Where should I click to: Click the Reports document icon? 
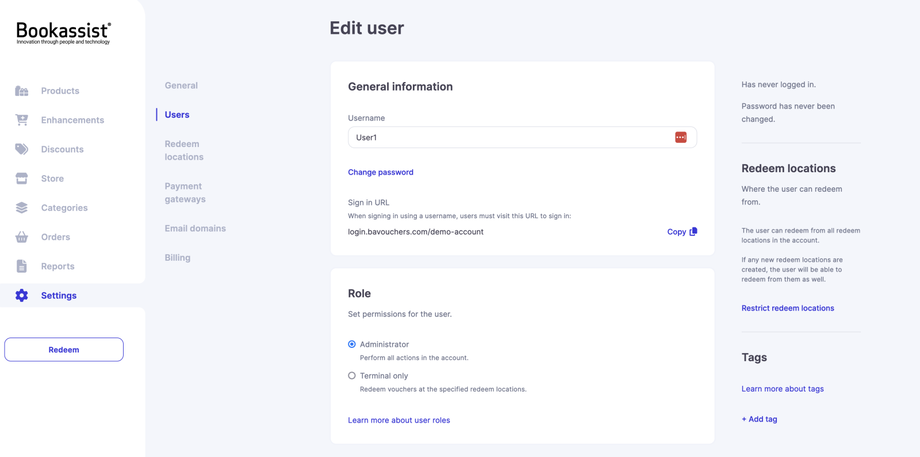(x=22, y=266)
